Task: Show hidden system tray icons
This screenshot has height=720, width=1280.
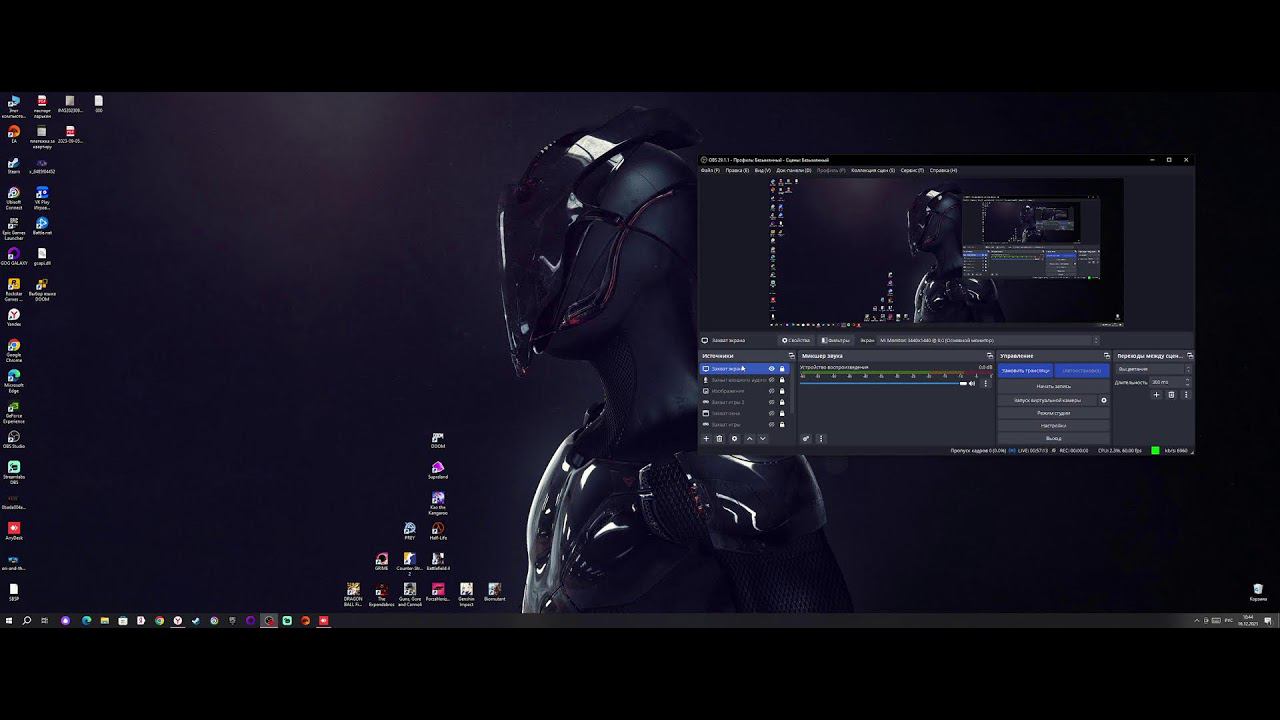Action: (x=1197, y=621)
